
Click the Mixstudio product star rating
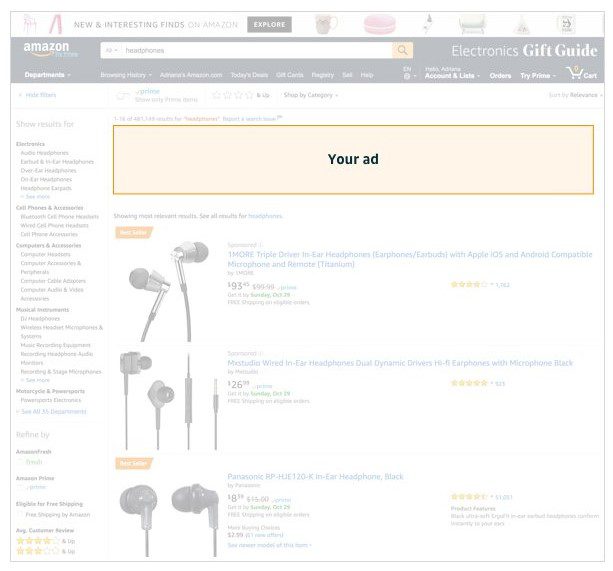click(x=469, y=383)
